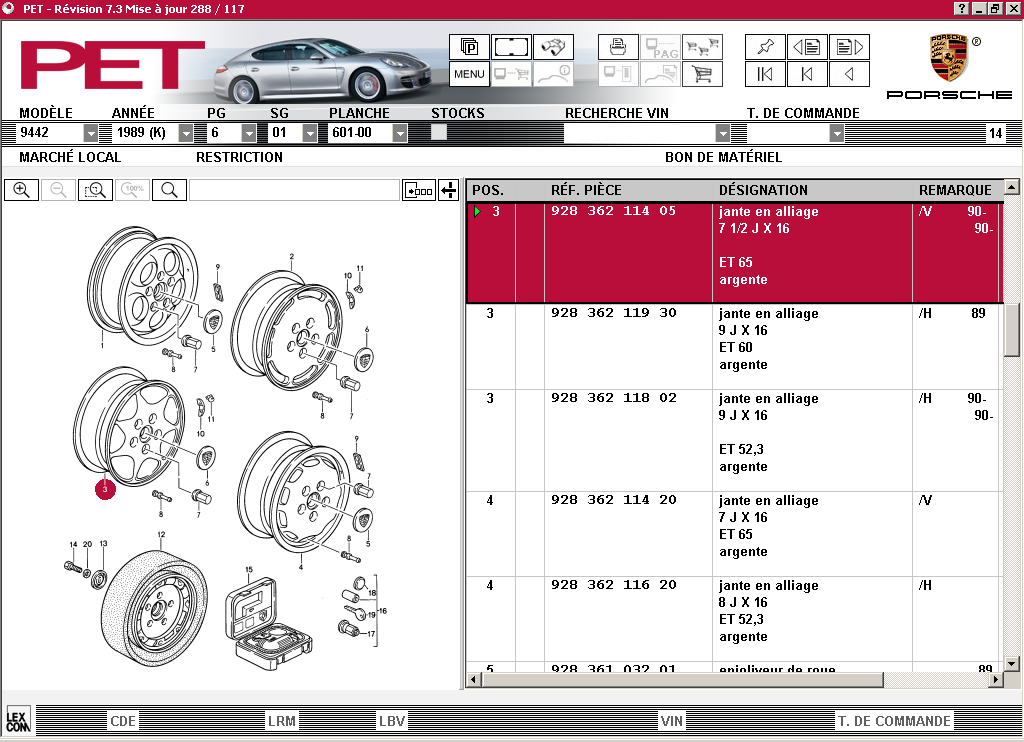Expand the SG dropdown
Image resolution: width=1024 pixels, height=742 pixels.
(x=310, y=133)
